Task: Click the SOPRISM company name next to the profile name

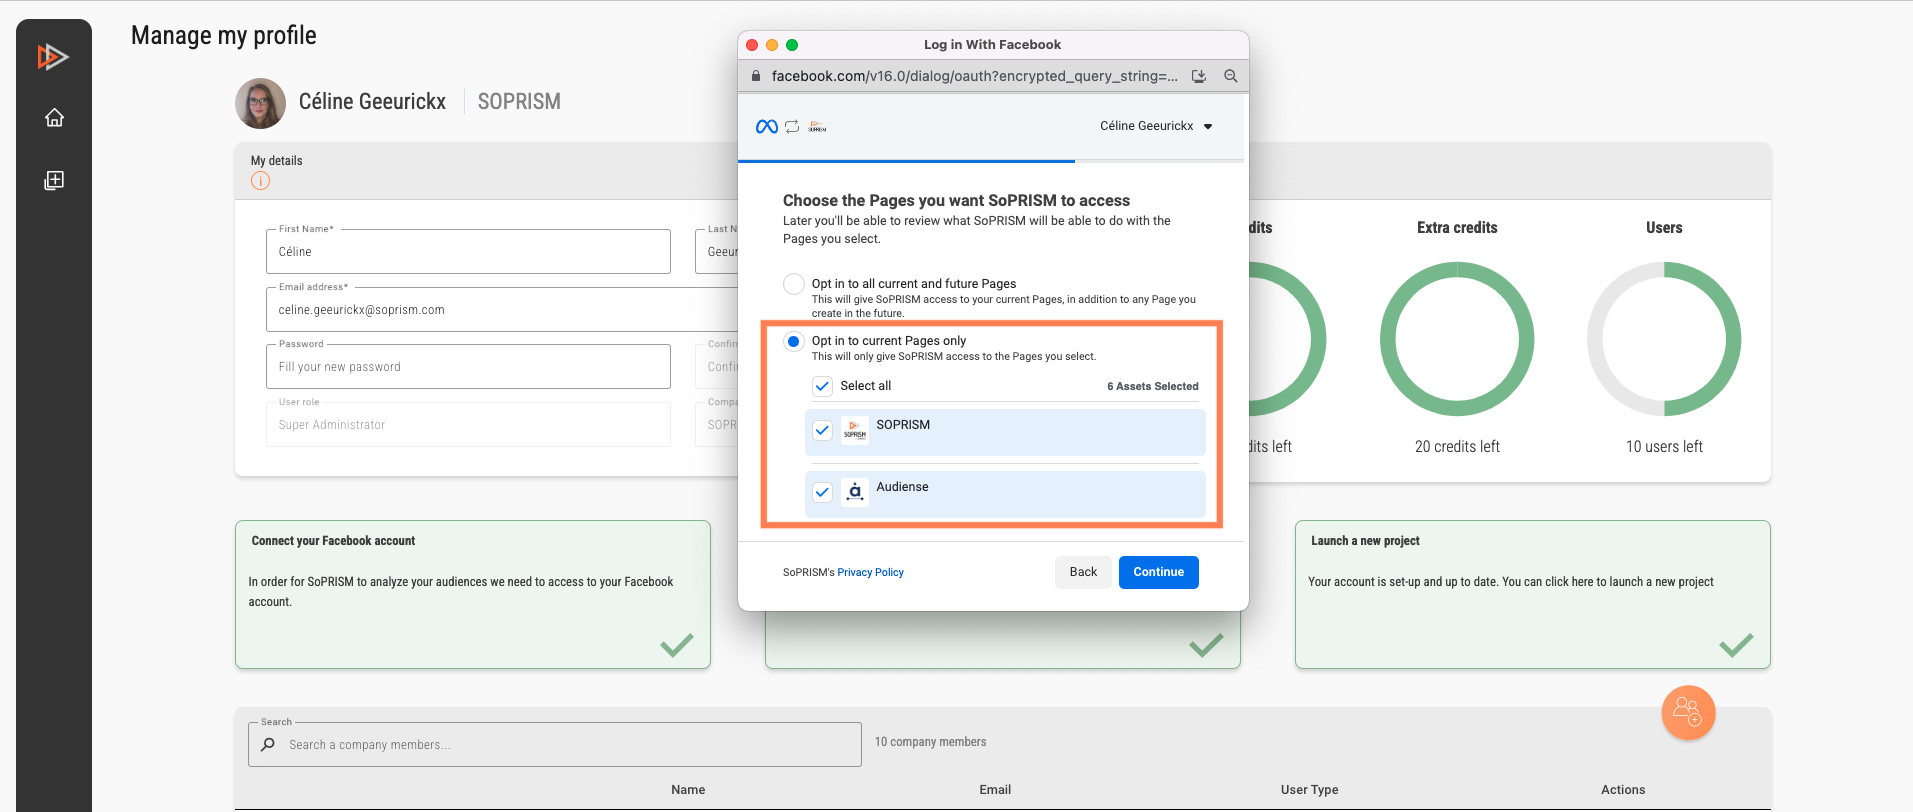Action: pyautogui.click(x=519, y=102)
